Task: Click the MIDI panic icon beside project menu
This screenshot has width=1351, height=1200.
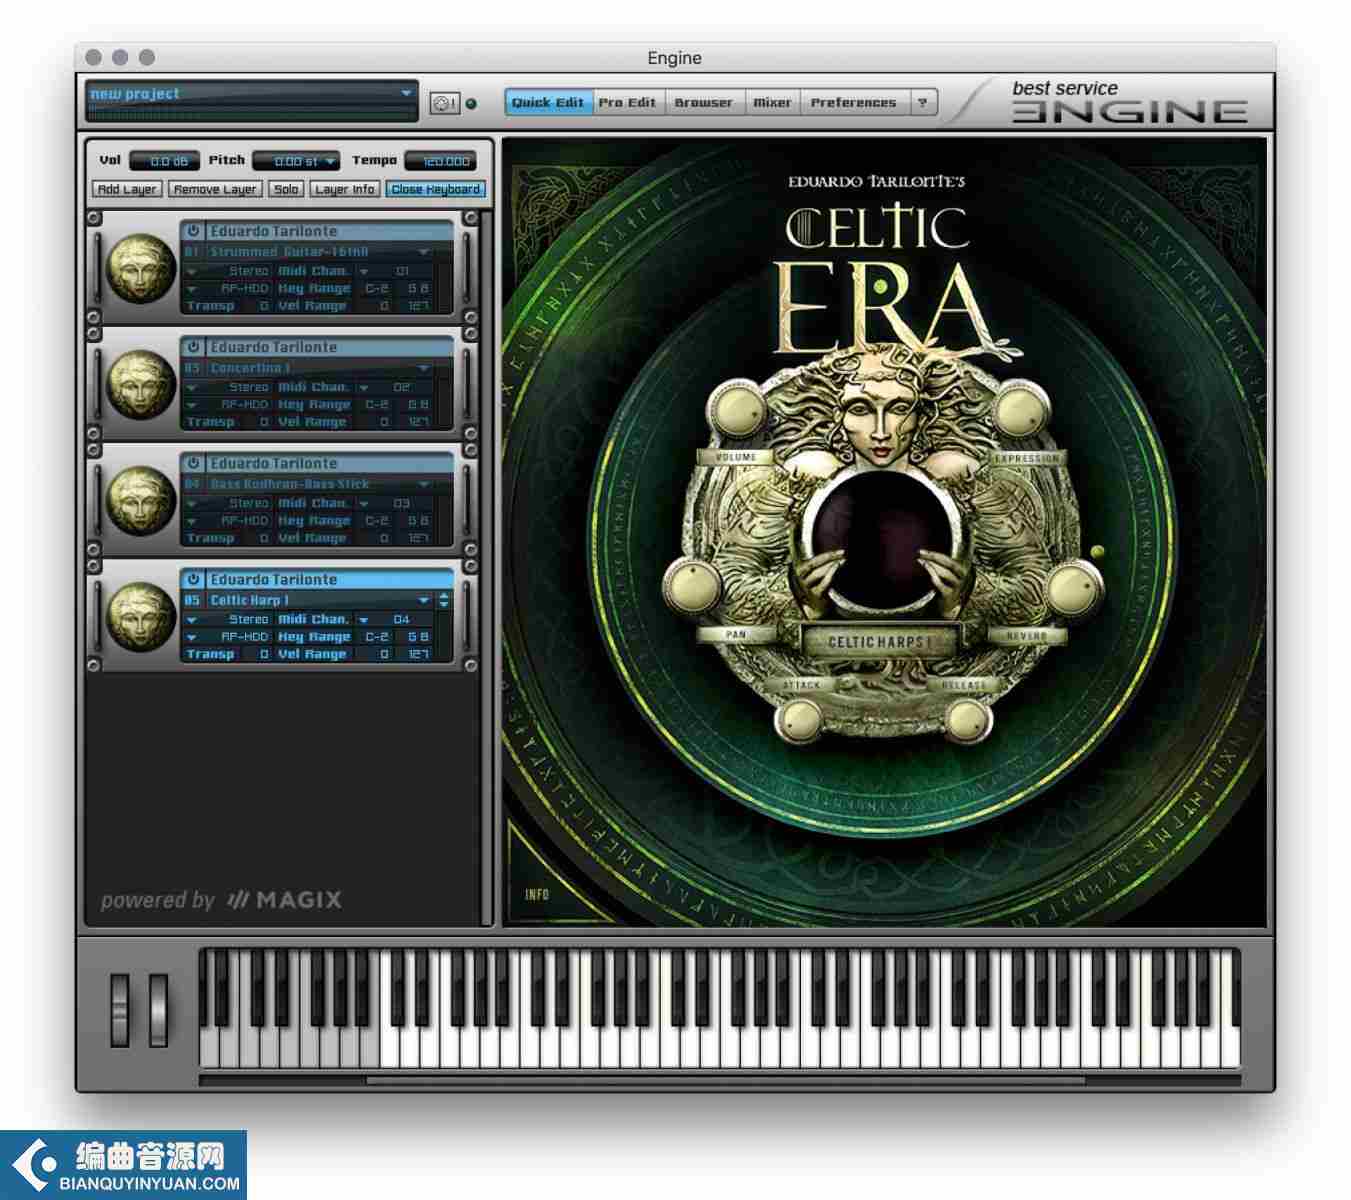Action: [x=444, y=103]
